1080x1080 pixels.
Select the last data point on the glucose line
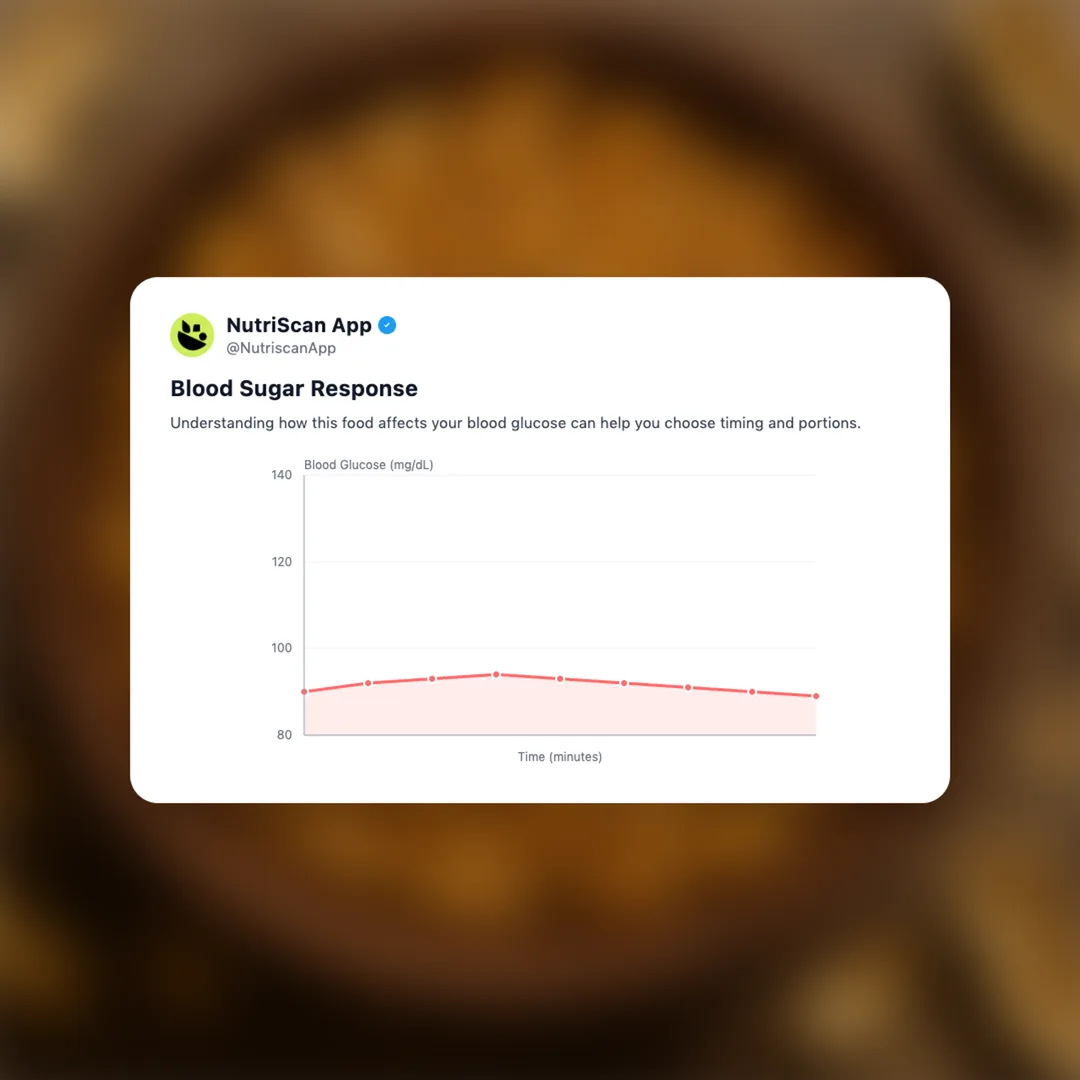coord(816,696)
